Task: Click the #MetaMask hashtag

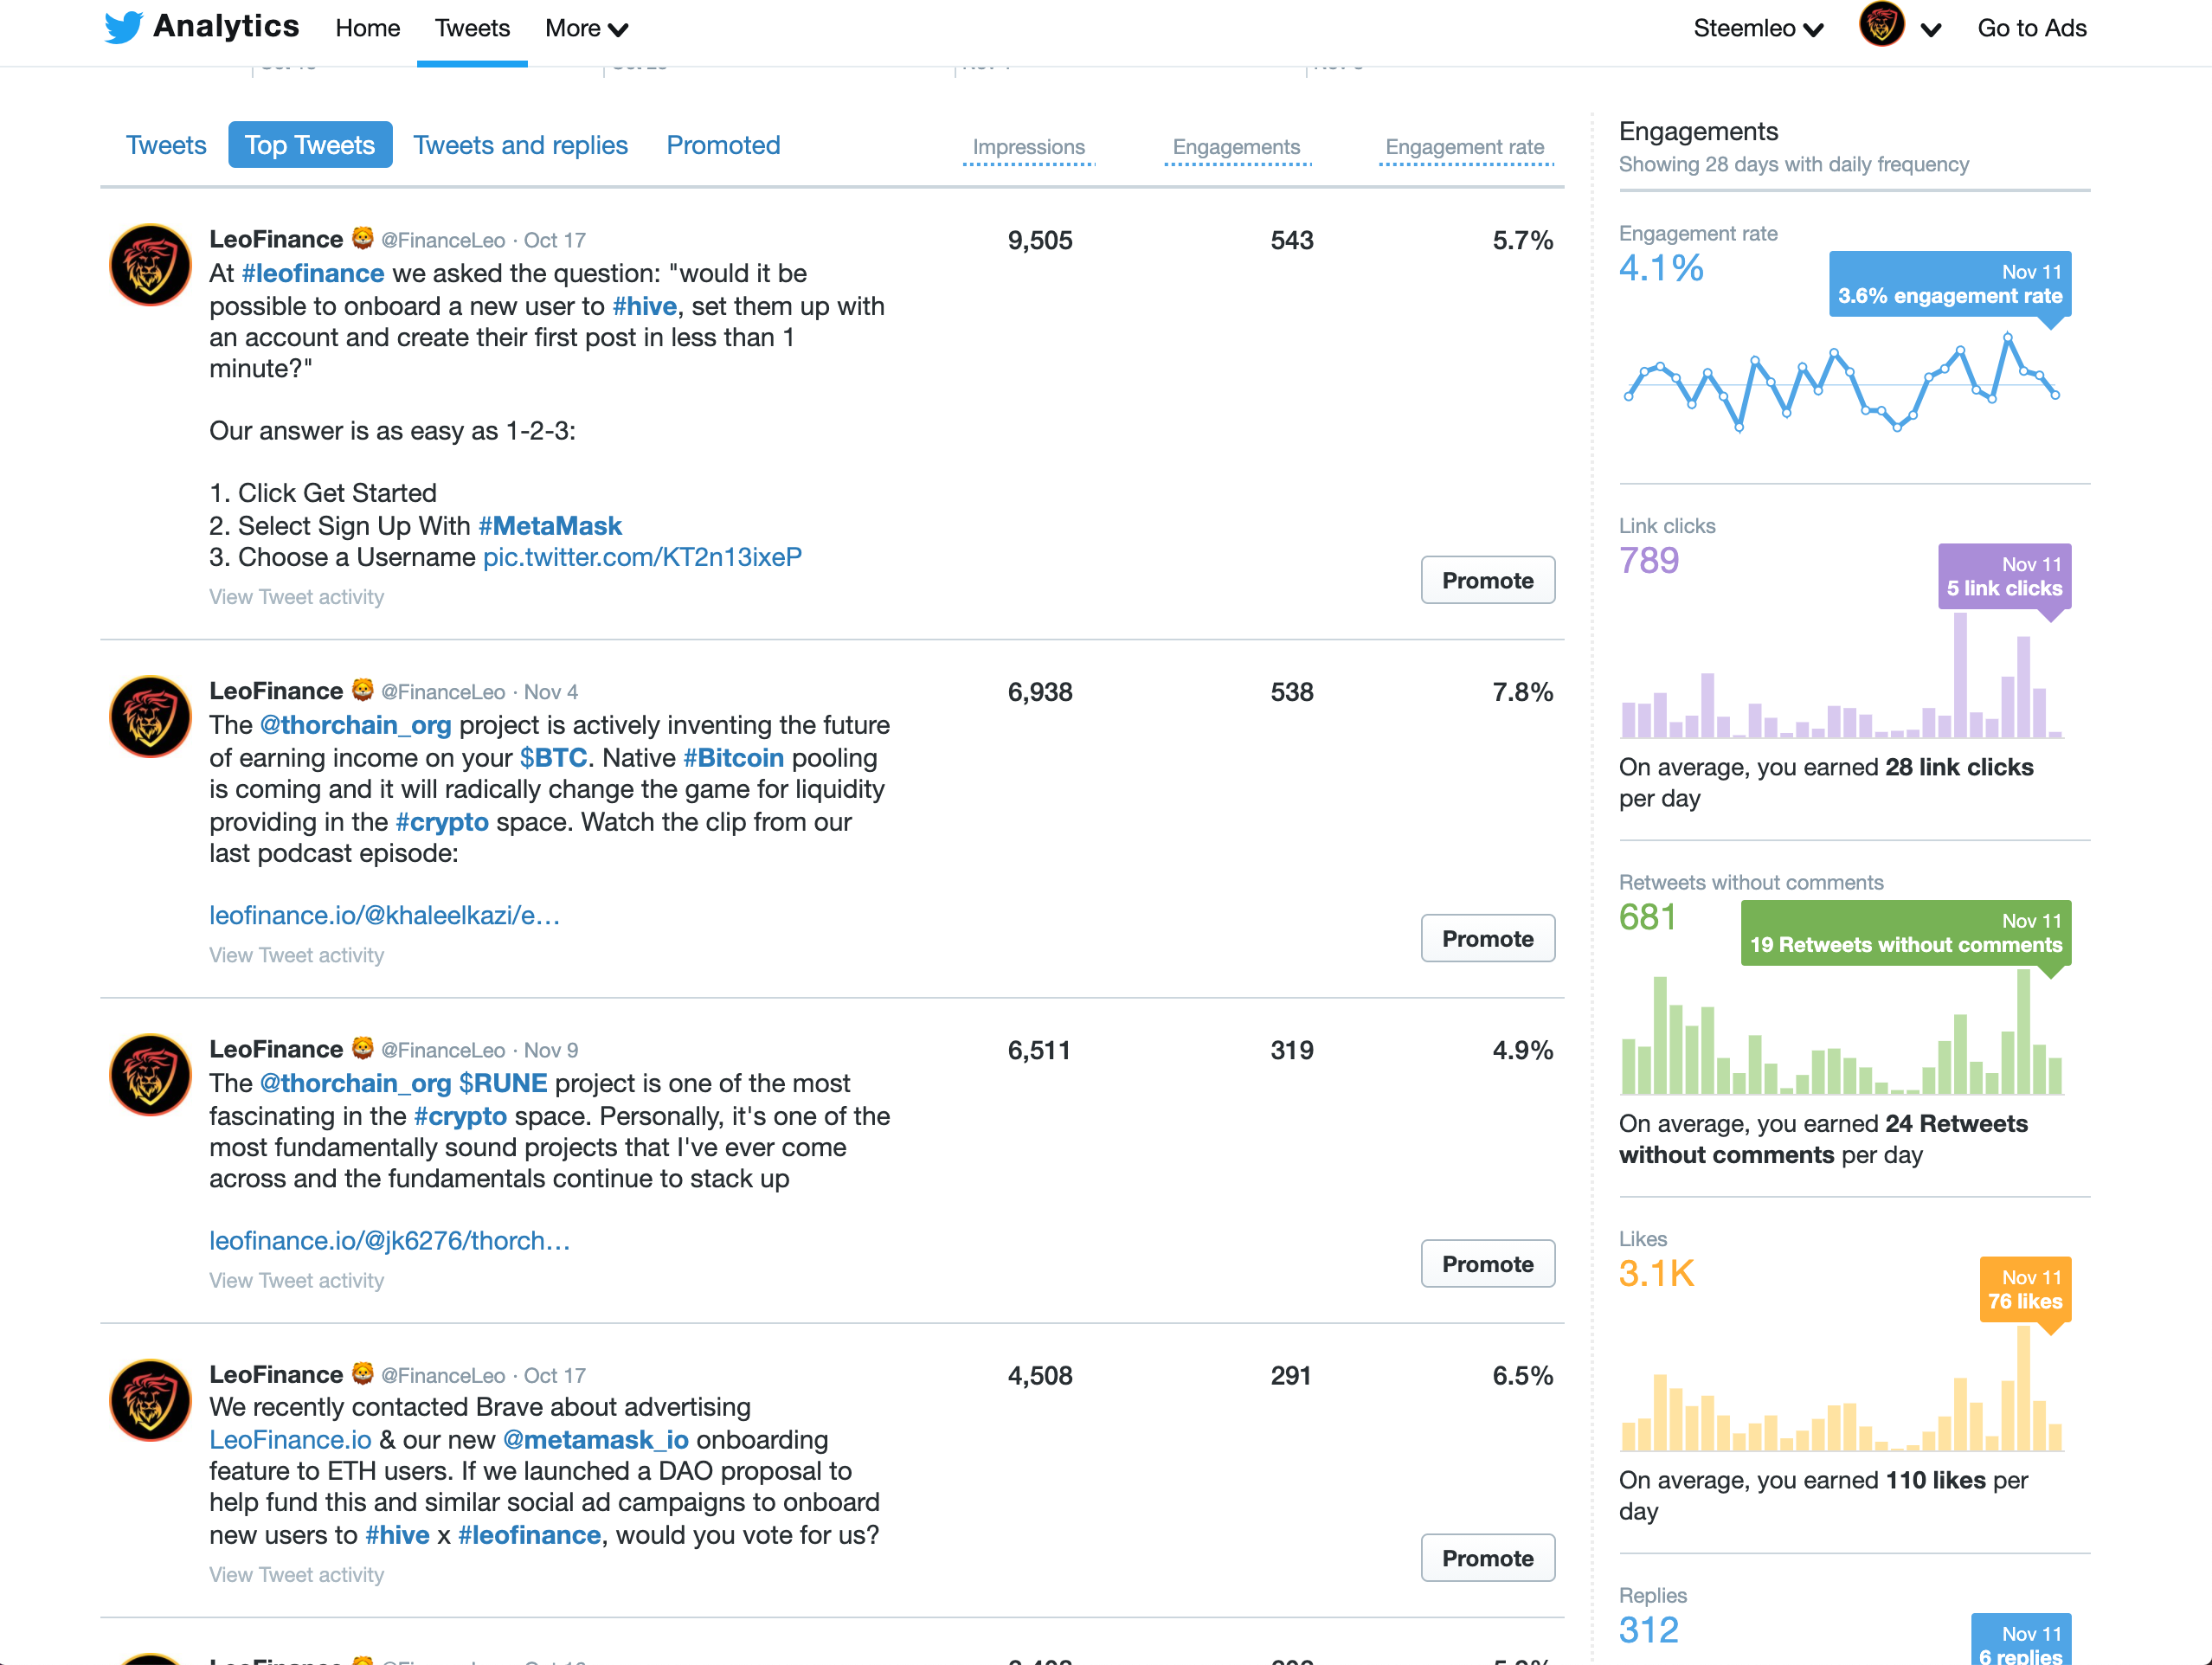Action: [550, 526]
